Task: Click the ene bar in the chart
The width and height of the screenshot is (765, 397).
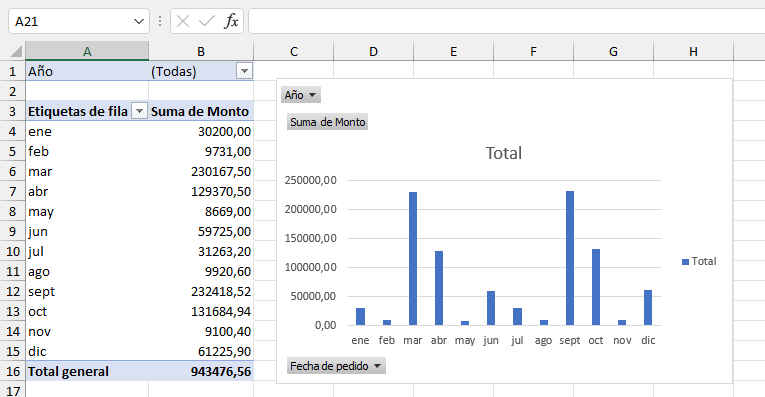Action: [361, 317]
